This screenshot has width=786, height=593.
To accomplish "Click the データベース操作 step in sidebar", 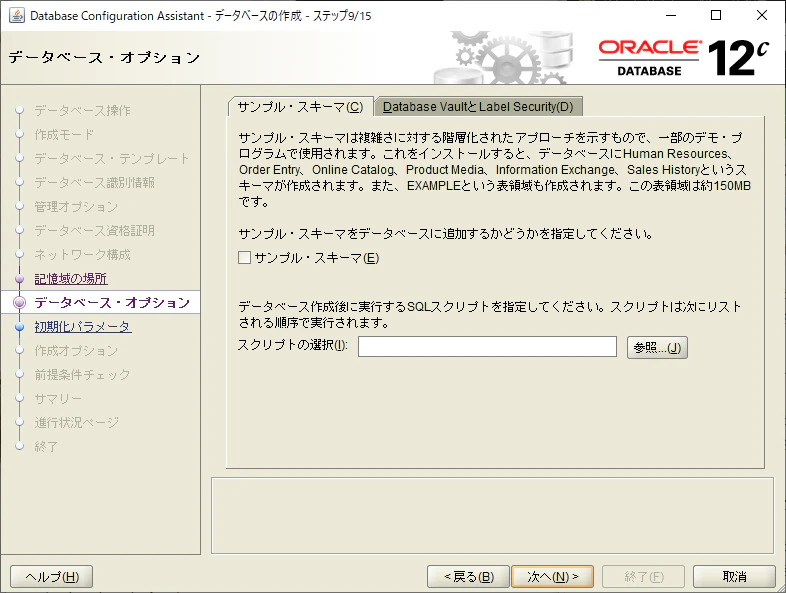I will point(82,110).
